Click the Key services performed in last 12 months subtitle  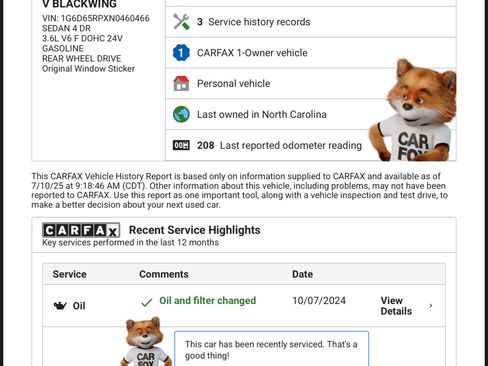130,242
